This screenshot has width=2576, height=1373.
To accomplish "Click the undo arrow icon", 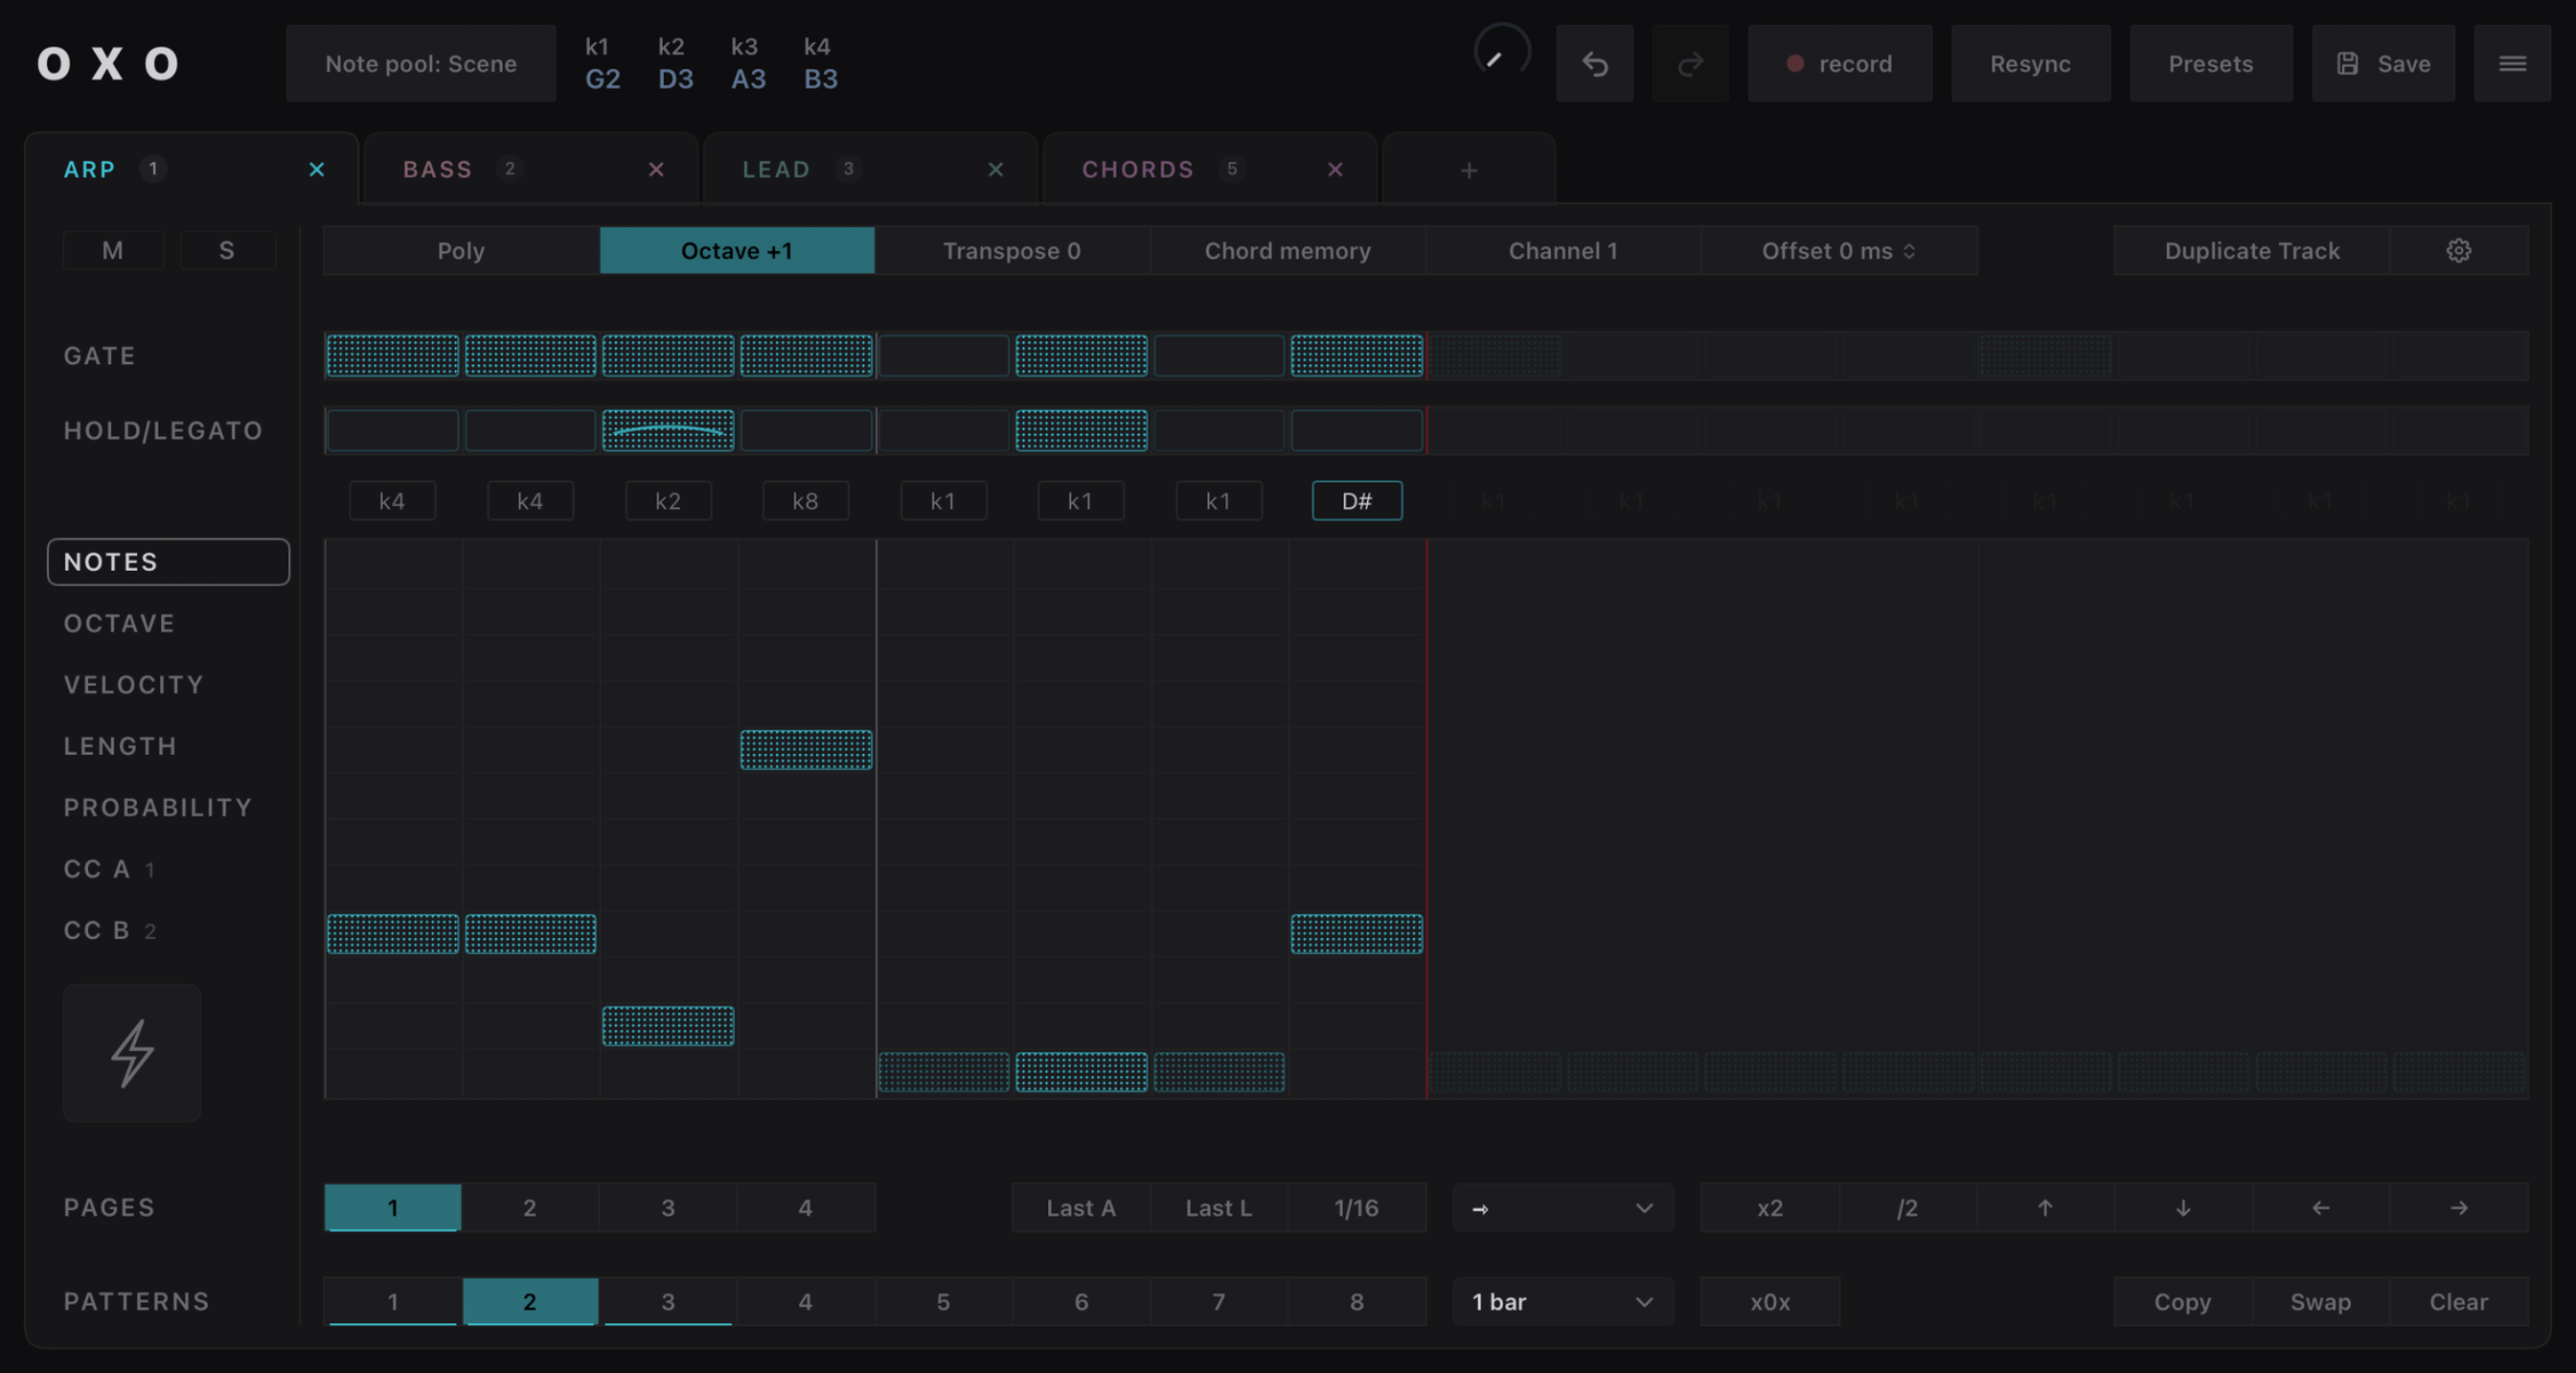I will (1594, 64).
